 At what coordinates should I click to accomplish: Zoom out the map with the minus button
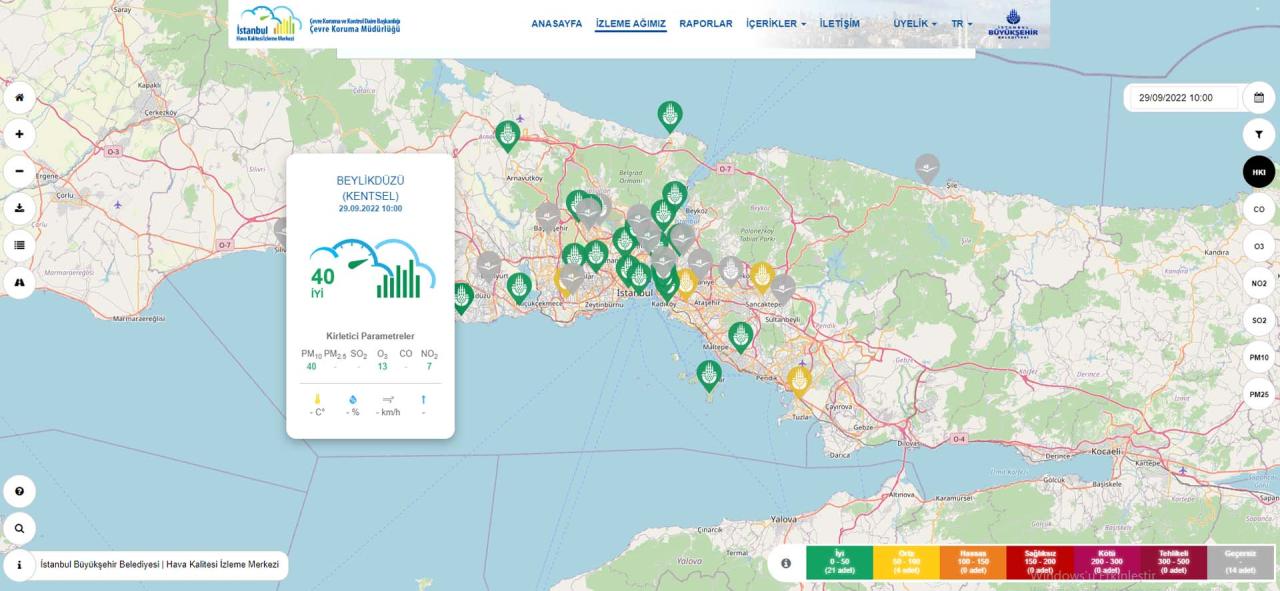[19, 171]
